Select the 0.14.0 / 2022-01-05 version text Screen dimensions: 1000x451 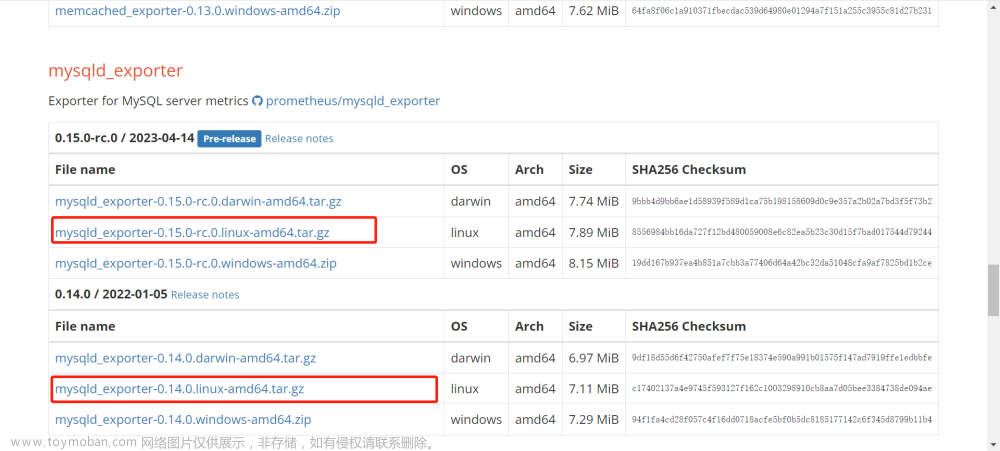[111, 295]
